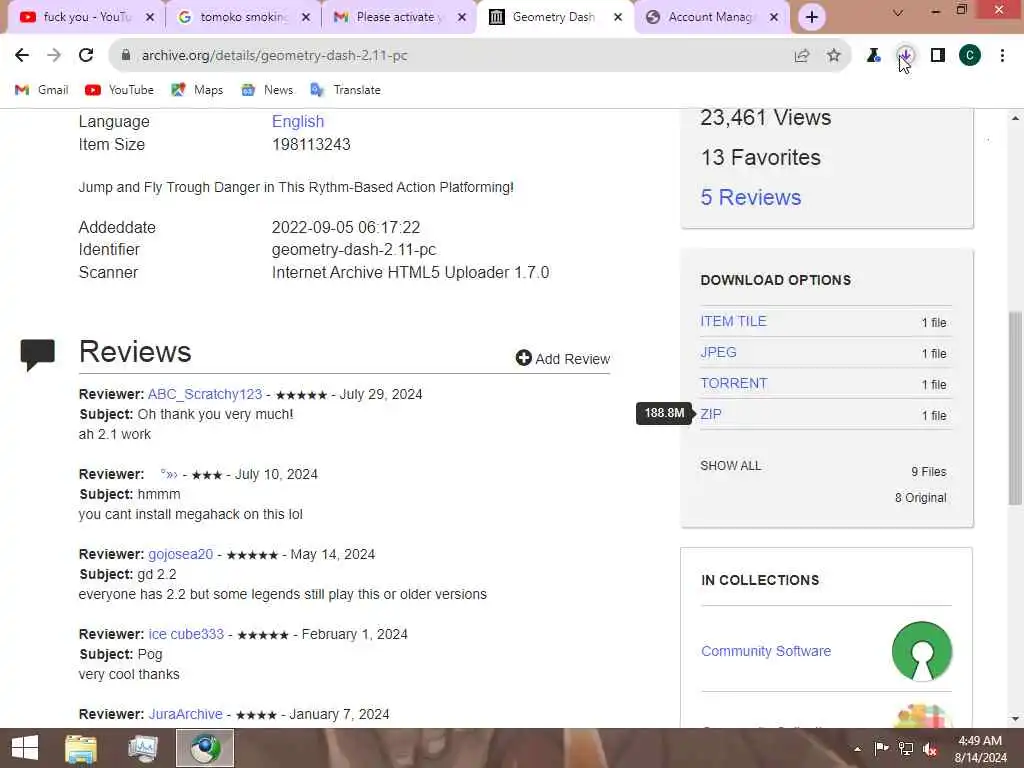The width and height of the screenshot is (1024, 768).
Task: Close the Please activate Gmail tab
Action: (462, 17)
